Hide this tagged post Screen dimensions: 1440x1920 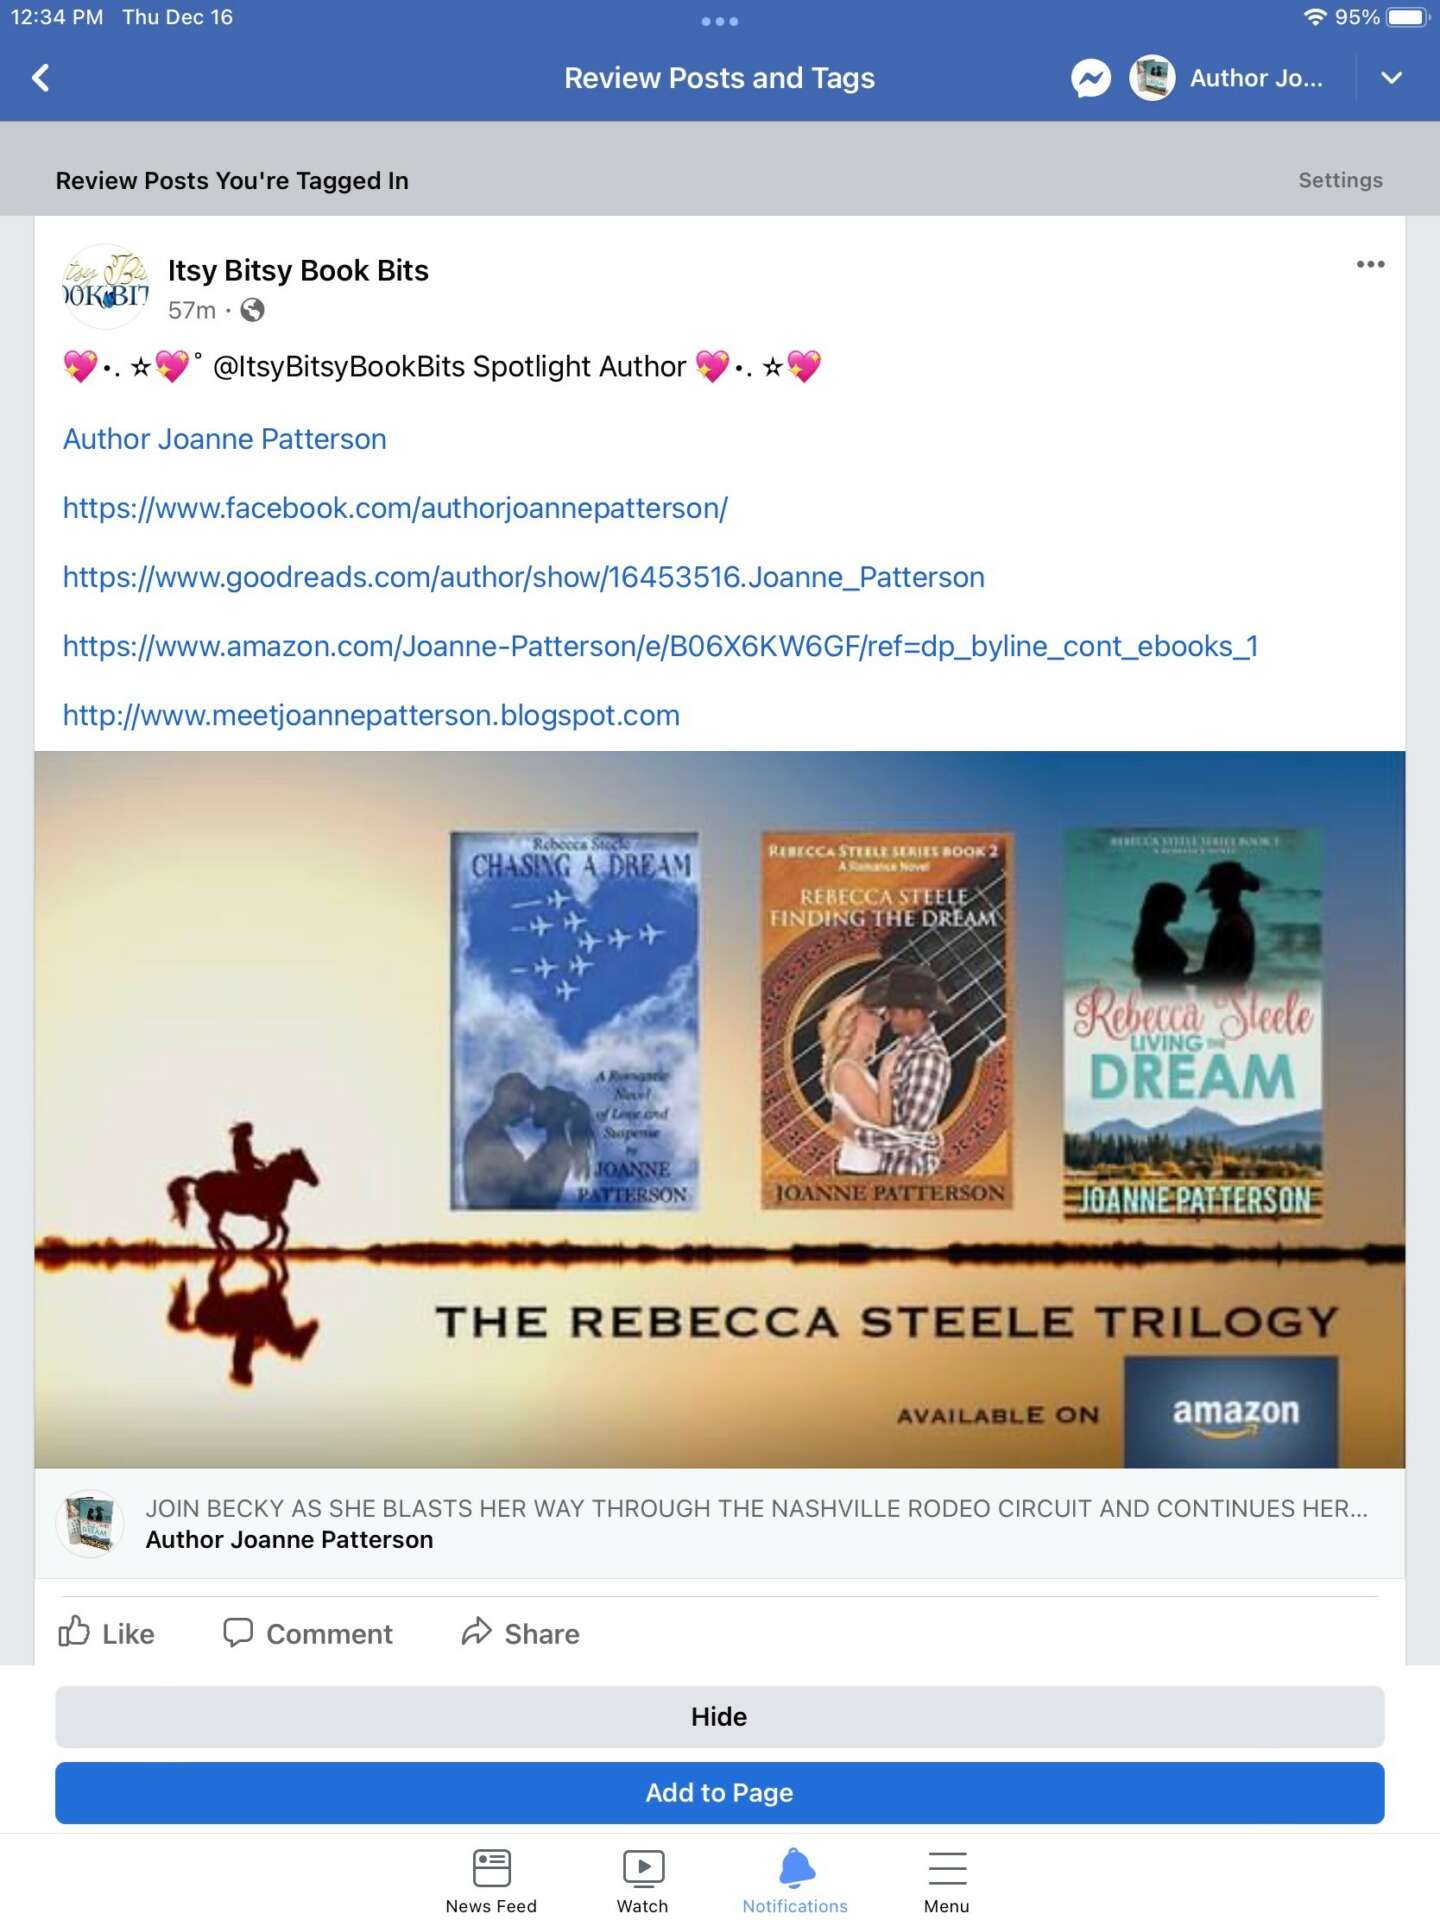point(720,1717)
